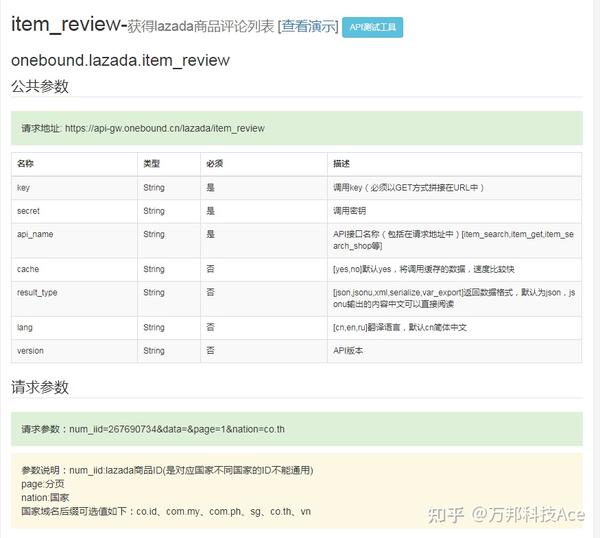Click the 否 value in cache row
Screen dimensions: 600x538
[x=210, y=269]
